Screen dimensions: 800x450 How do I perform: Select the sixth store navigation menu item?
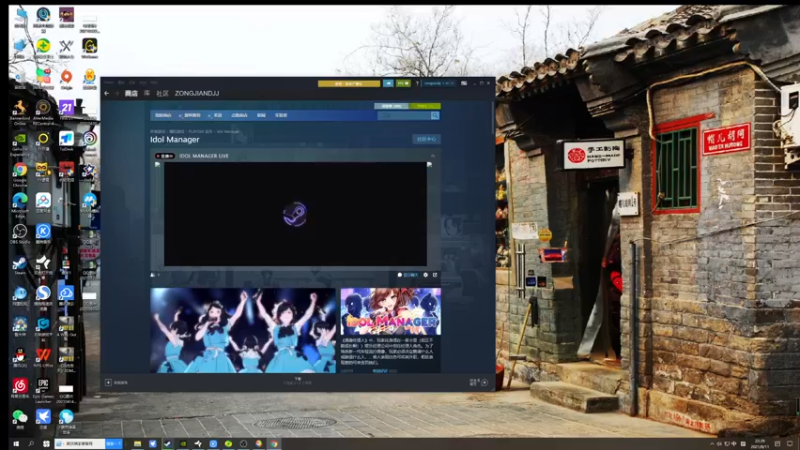click(x=281, y=115)
